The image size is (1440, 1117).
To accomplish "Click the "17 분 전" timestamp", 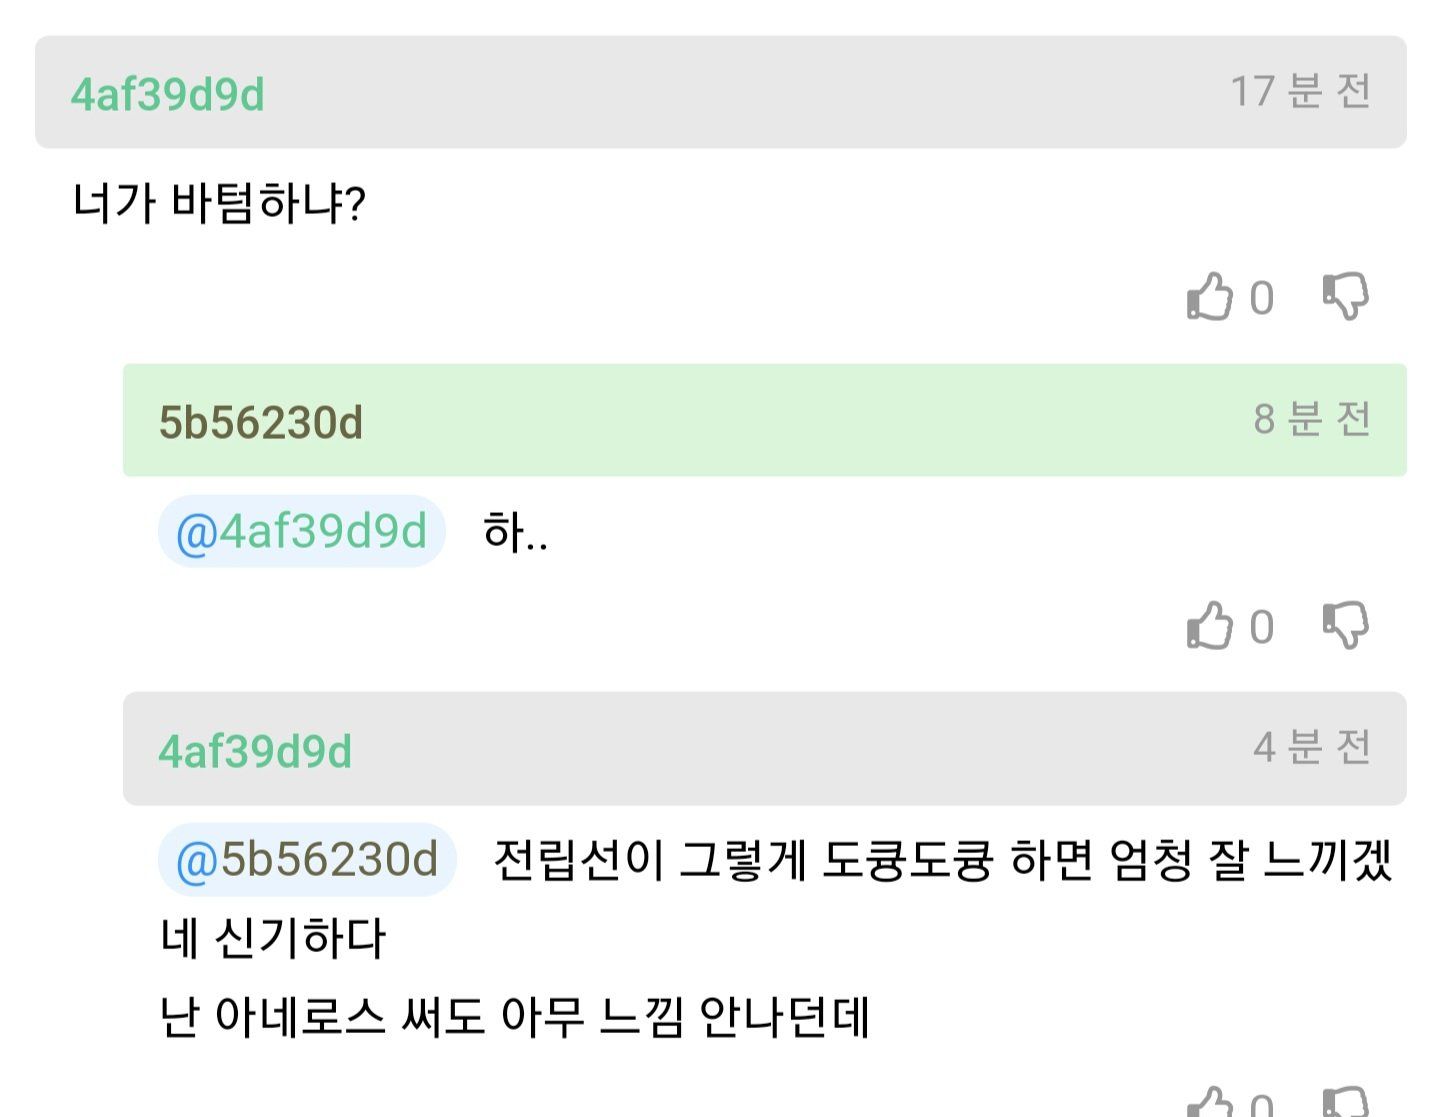I will pyautogui.click(x=1300, y=92).
